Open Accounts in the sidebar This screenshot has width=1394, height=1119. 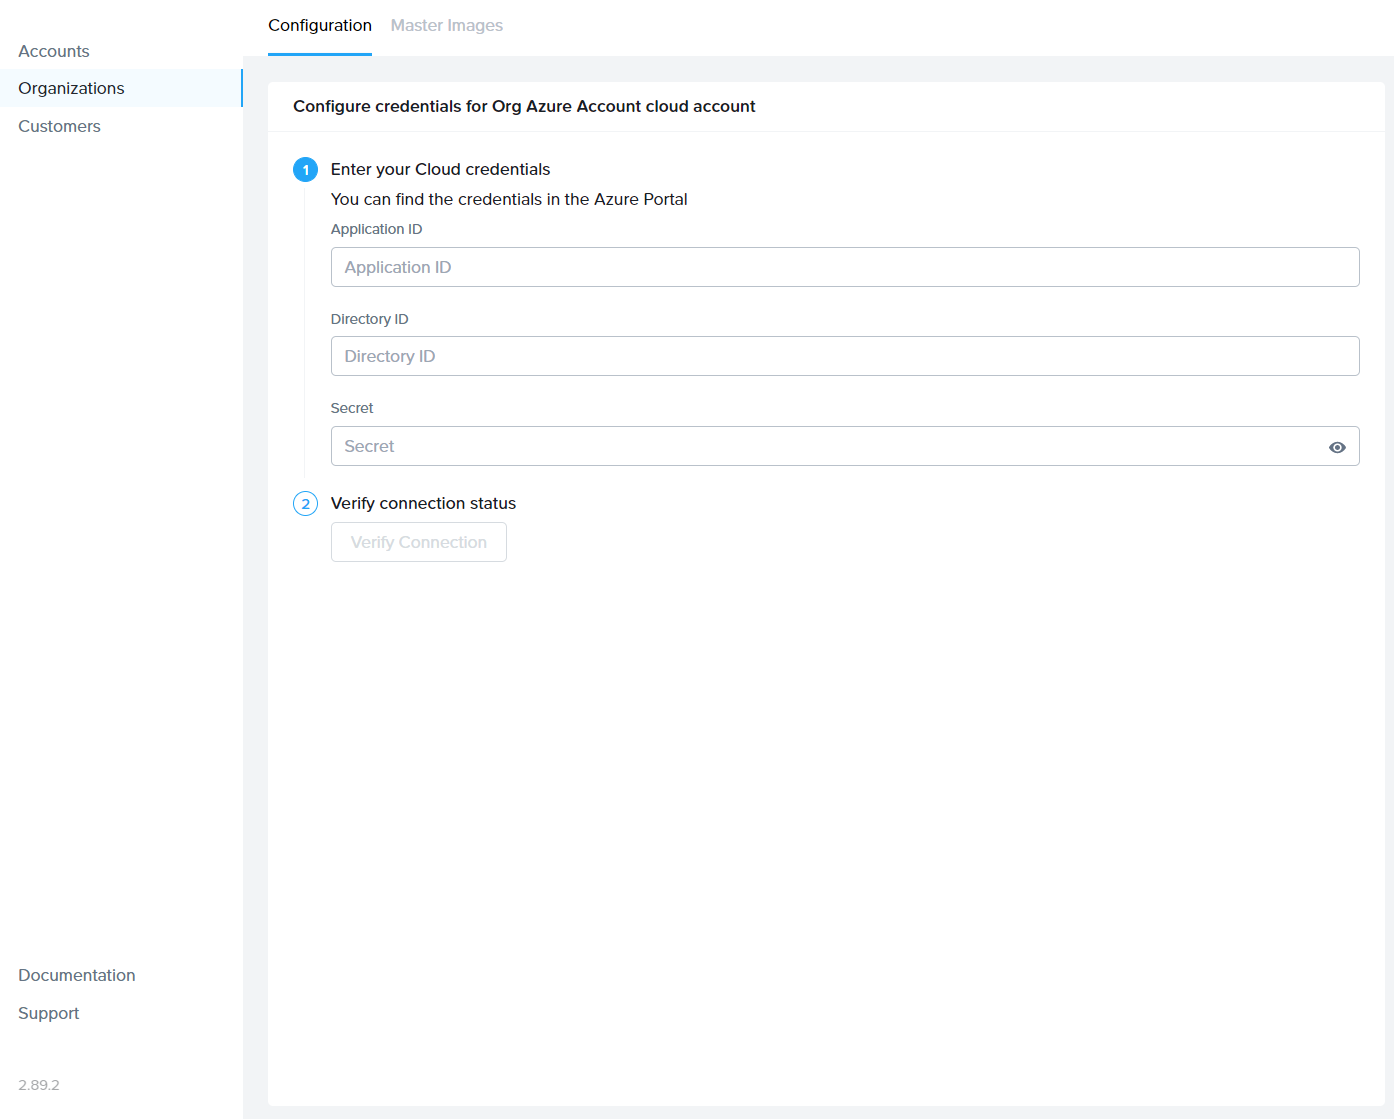(53, 51)
